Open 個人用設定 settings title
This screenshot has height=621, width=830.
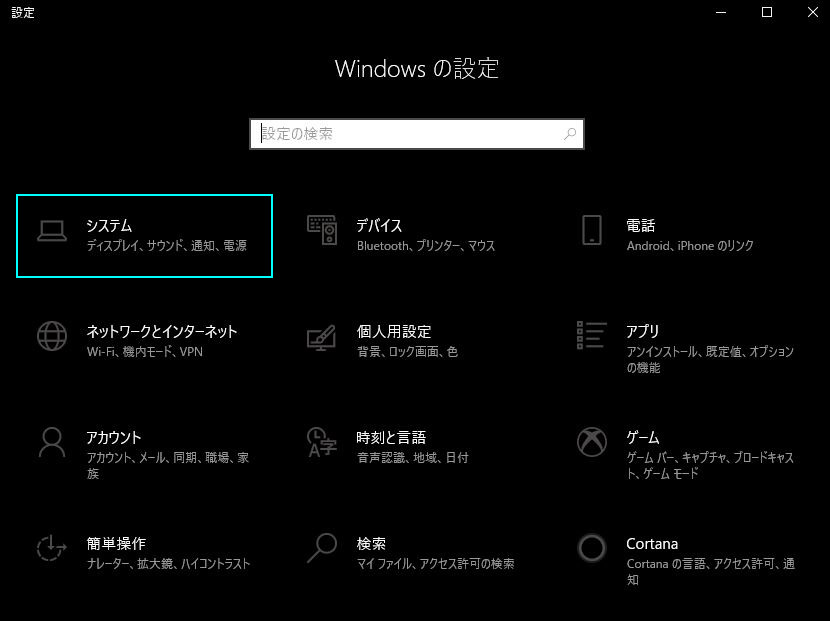394,331
